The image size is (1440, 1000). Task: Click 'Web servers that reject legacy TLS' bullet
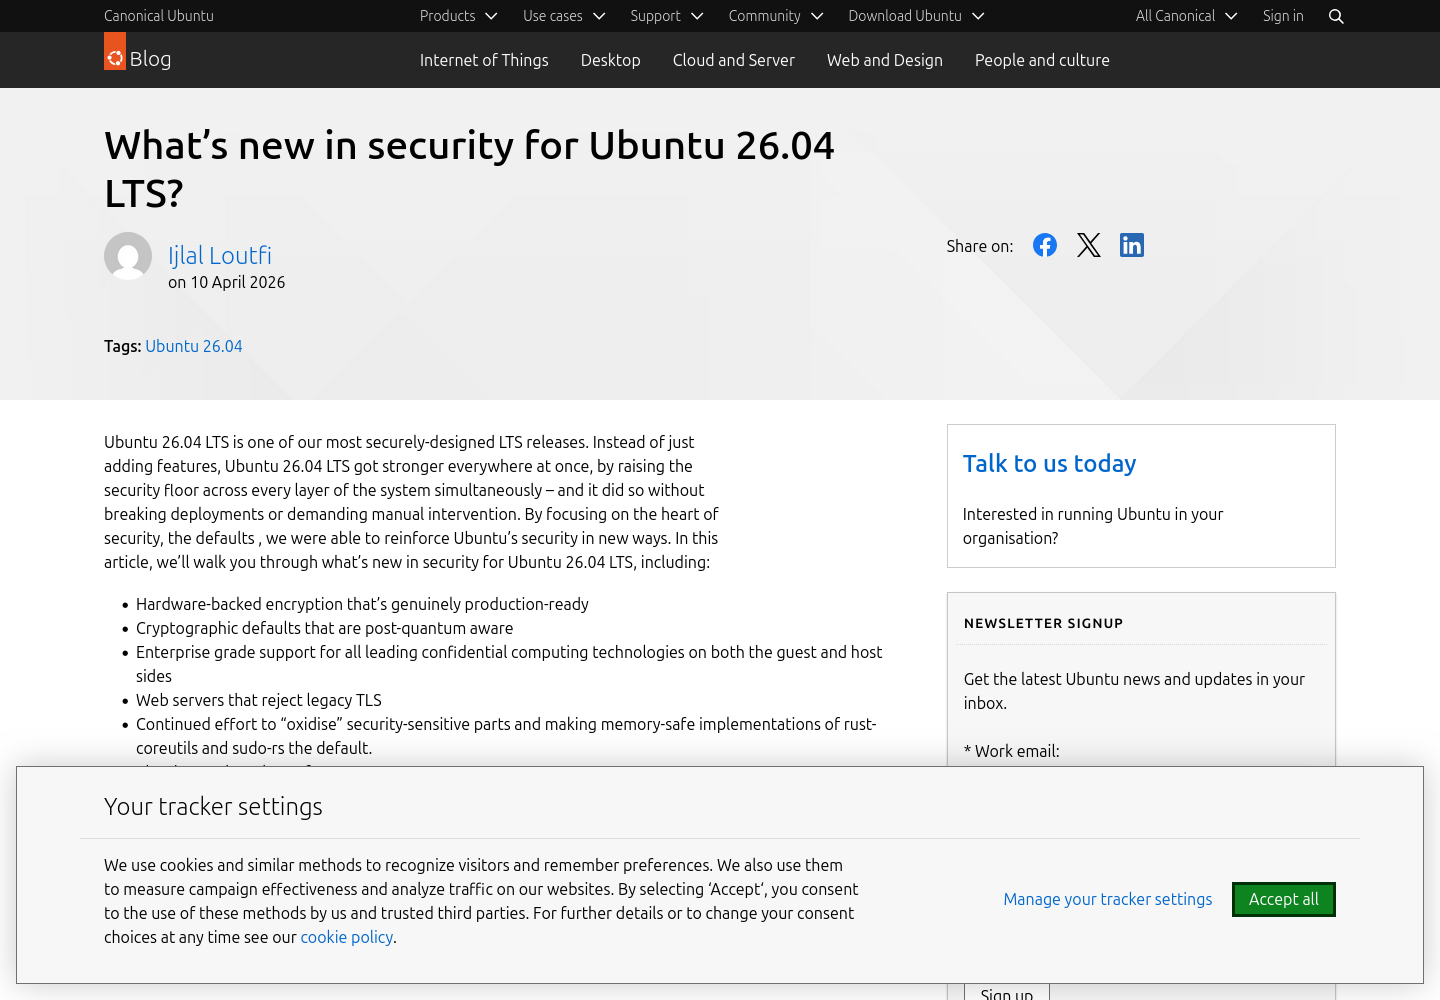(x=259, y=700)
